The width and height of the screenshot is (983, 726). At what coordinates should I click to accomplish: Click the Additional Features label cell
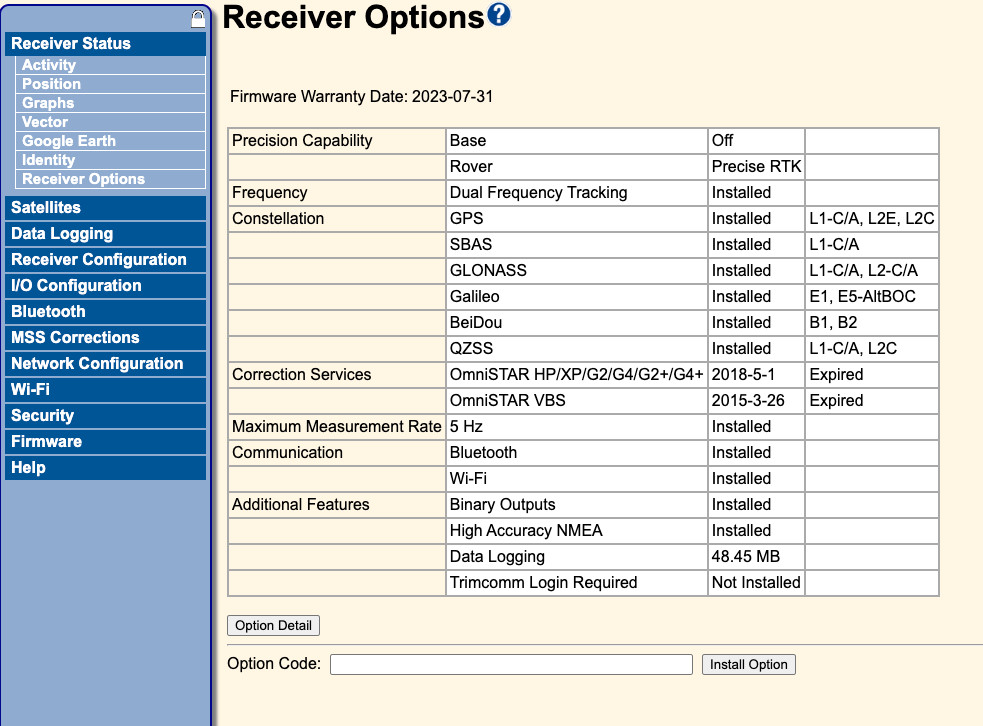(337, 505)
